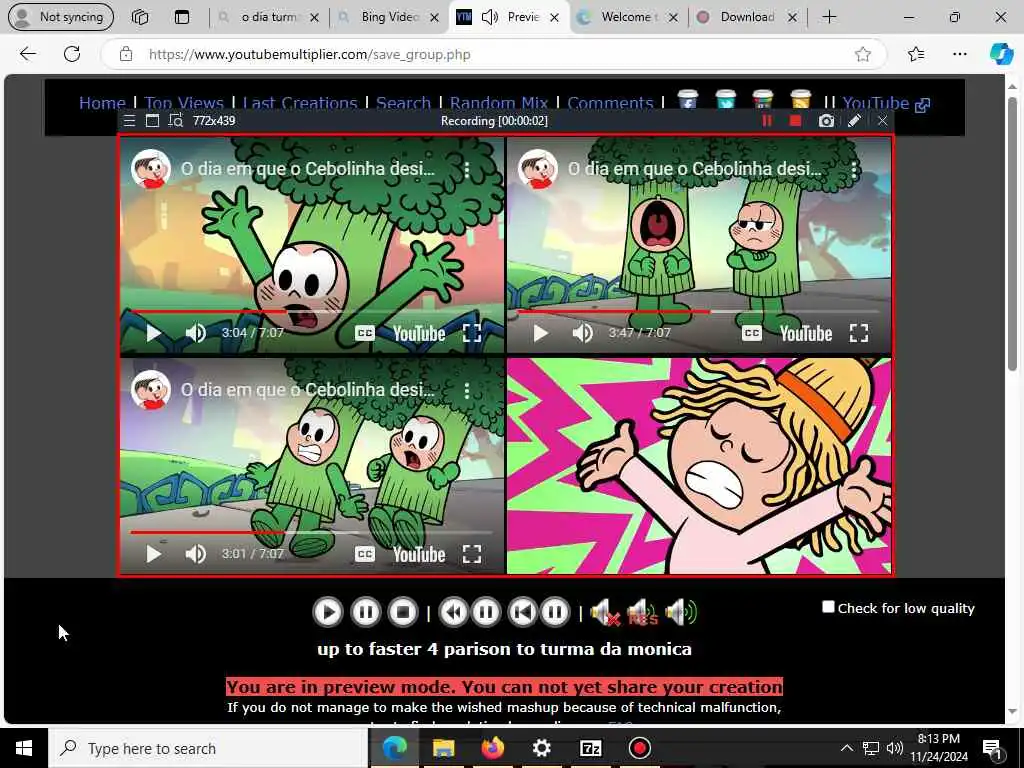Toggle captions on the 3:04 / 7:07 video

(364, 333)
